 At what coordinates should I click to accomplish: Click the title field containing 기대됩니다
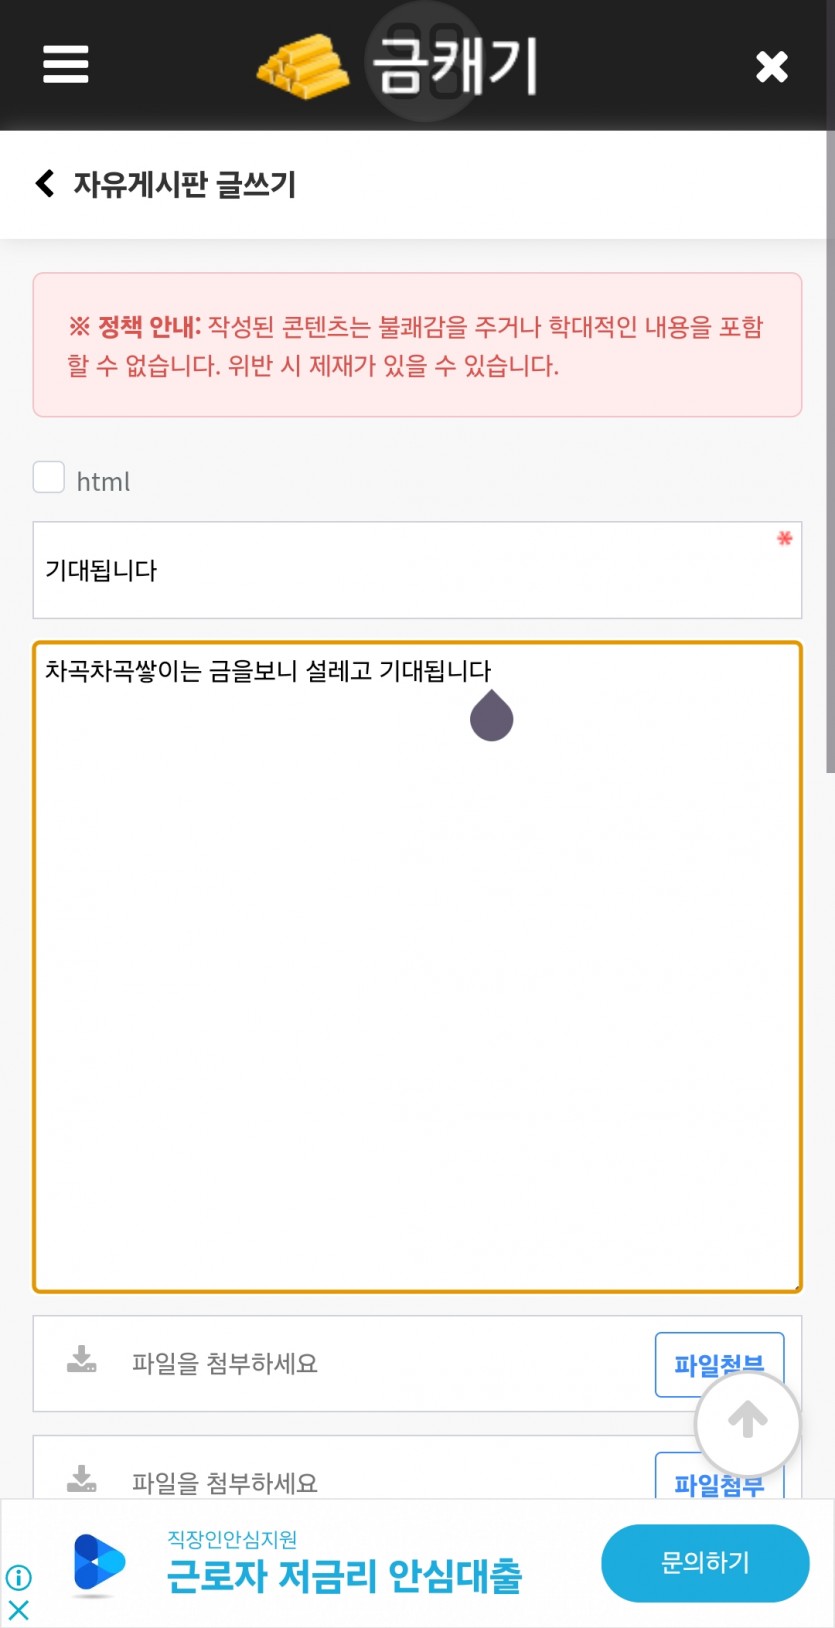(x=417, y=570)
